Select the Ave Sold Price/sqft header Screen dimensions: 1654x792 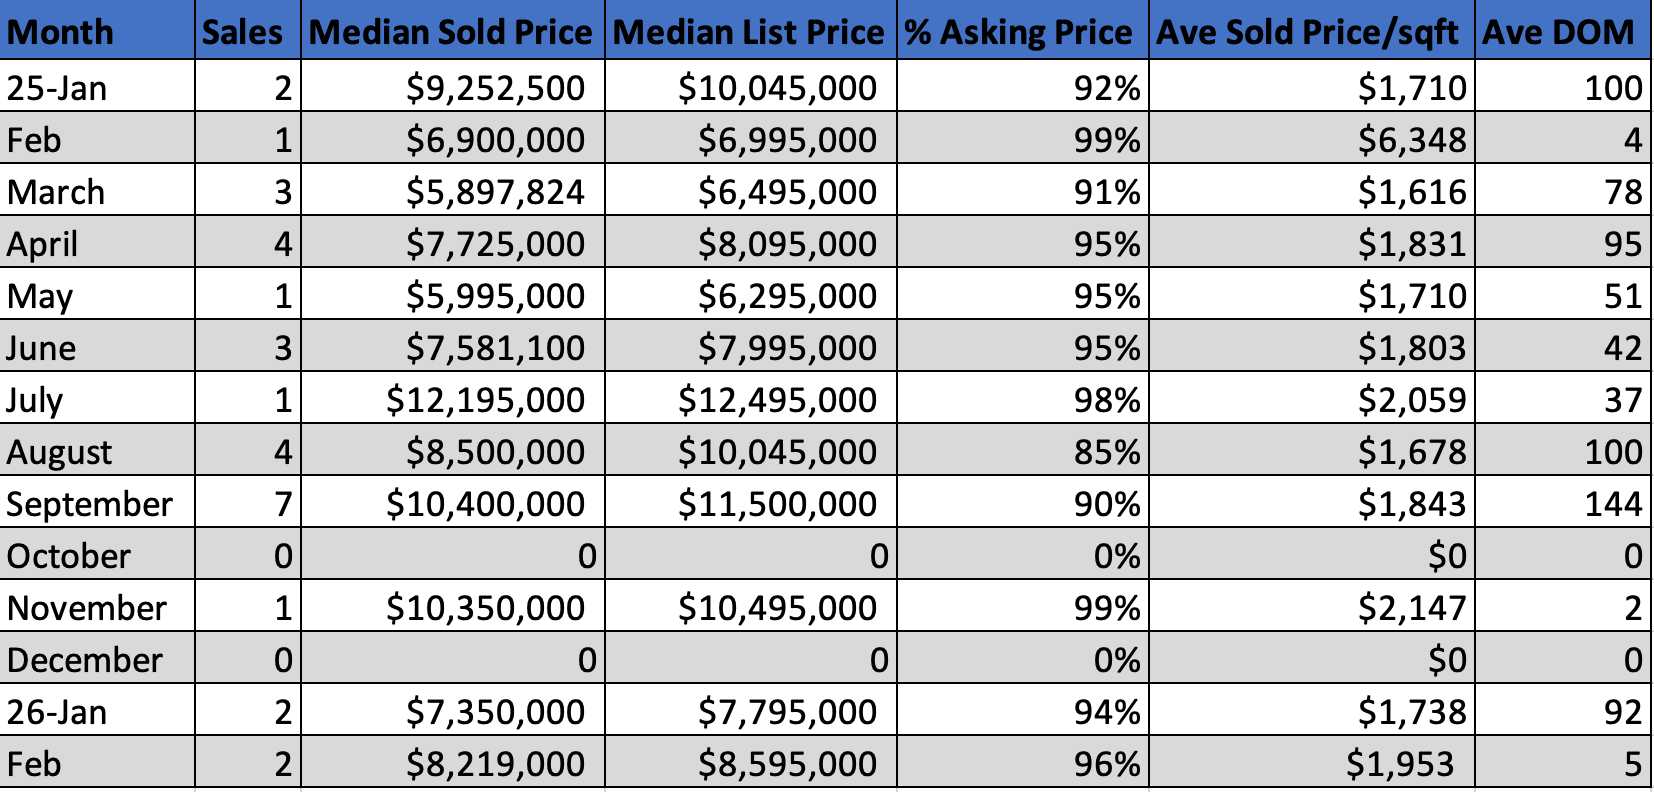tap(1308, 32)
